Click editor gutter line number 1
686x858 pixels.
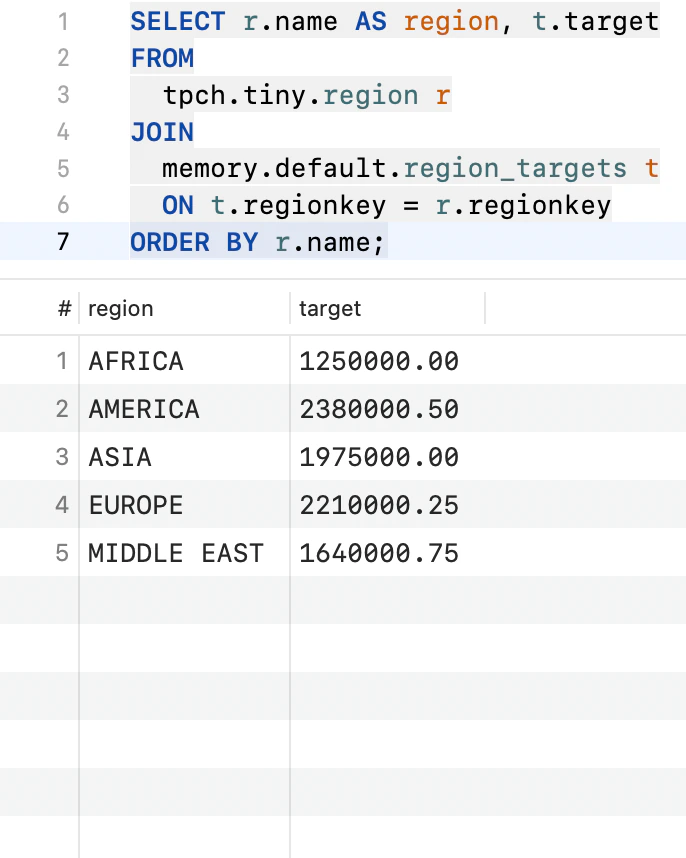pyautogui.click(x=63, y=22)
